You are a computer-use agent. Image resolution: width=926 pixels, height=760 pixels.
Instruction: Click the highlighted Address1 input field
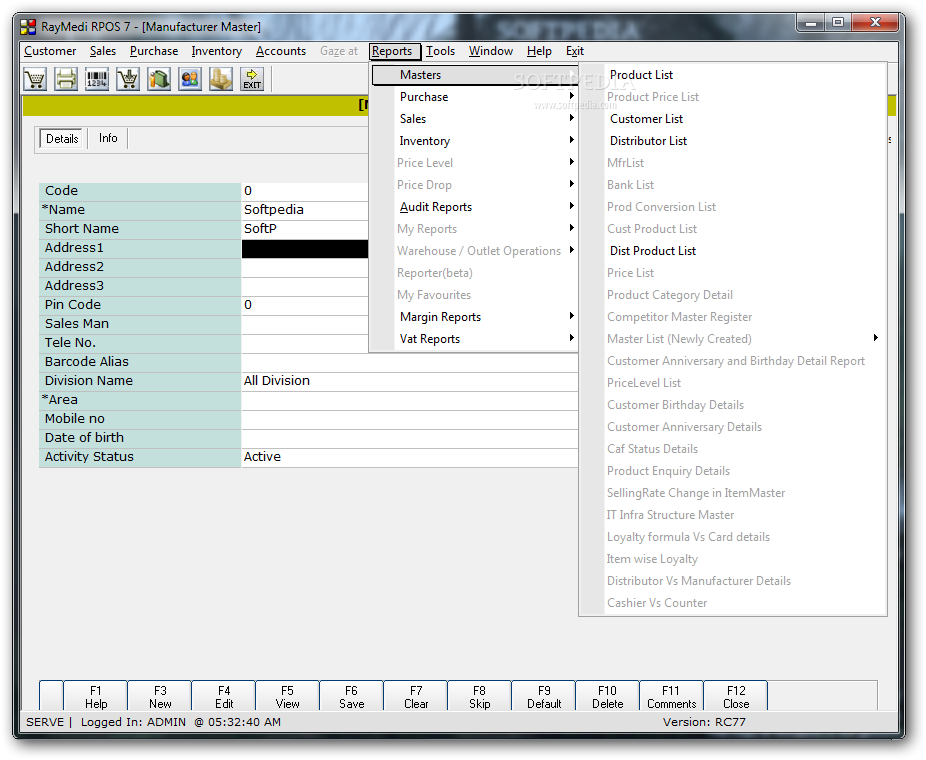(x=305, y=248)
